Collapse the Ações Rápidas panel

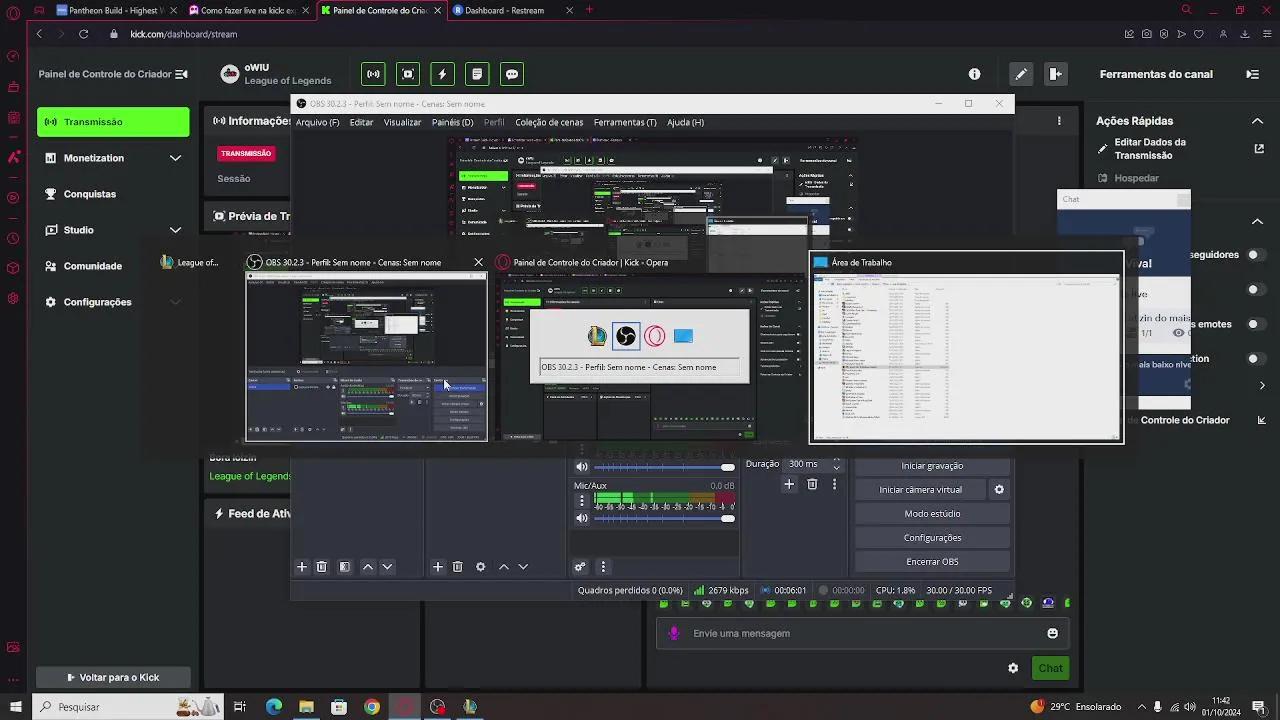coord(1257,121)
